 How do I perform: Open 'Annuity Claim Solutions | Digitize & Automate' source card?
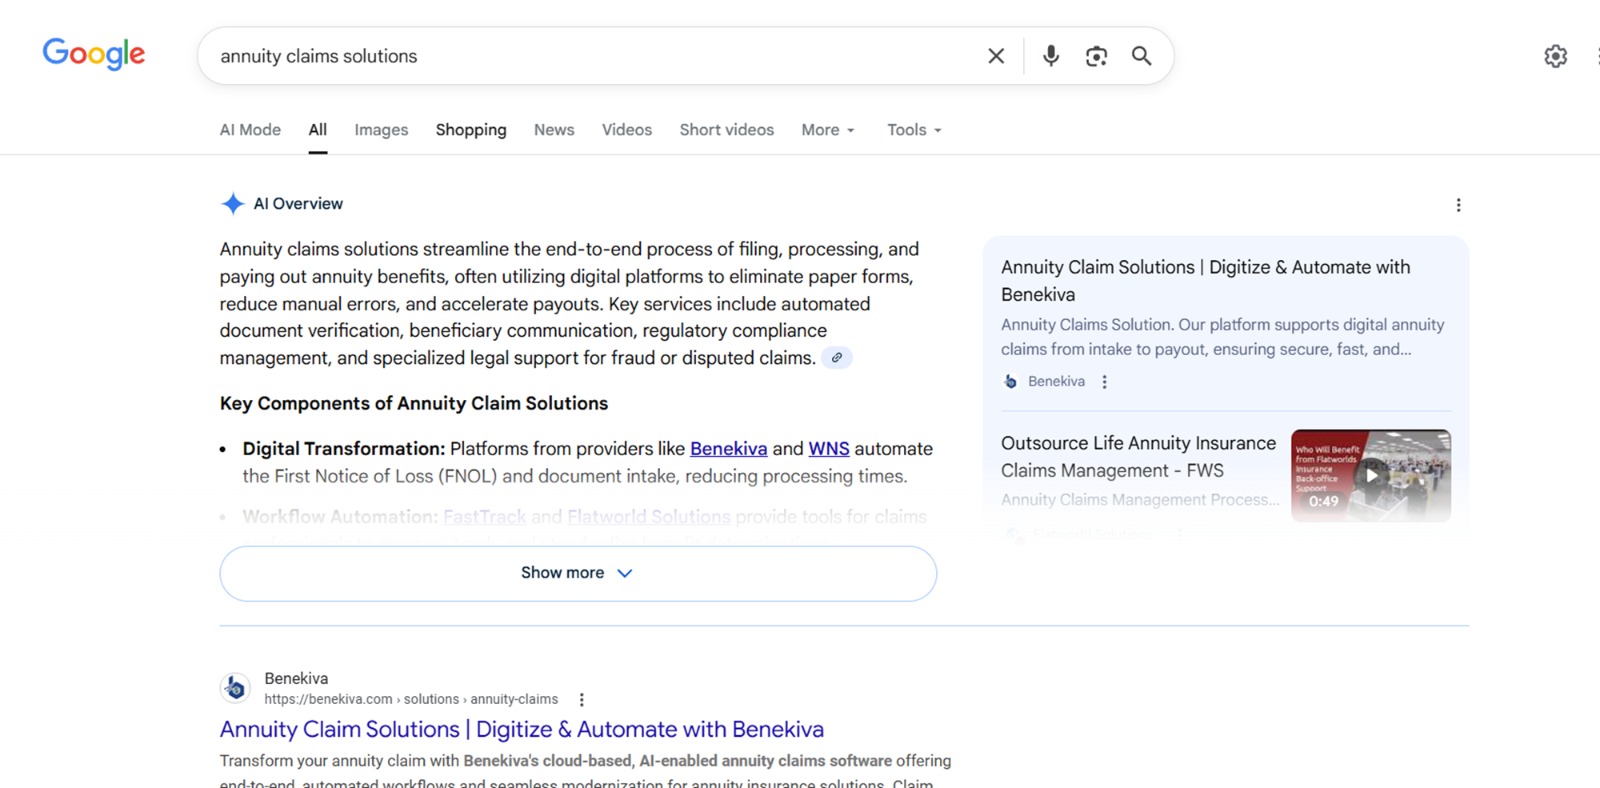tap(1225, 322)
